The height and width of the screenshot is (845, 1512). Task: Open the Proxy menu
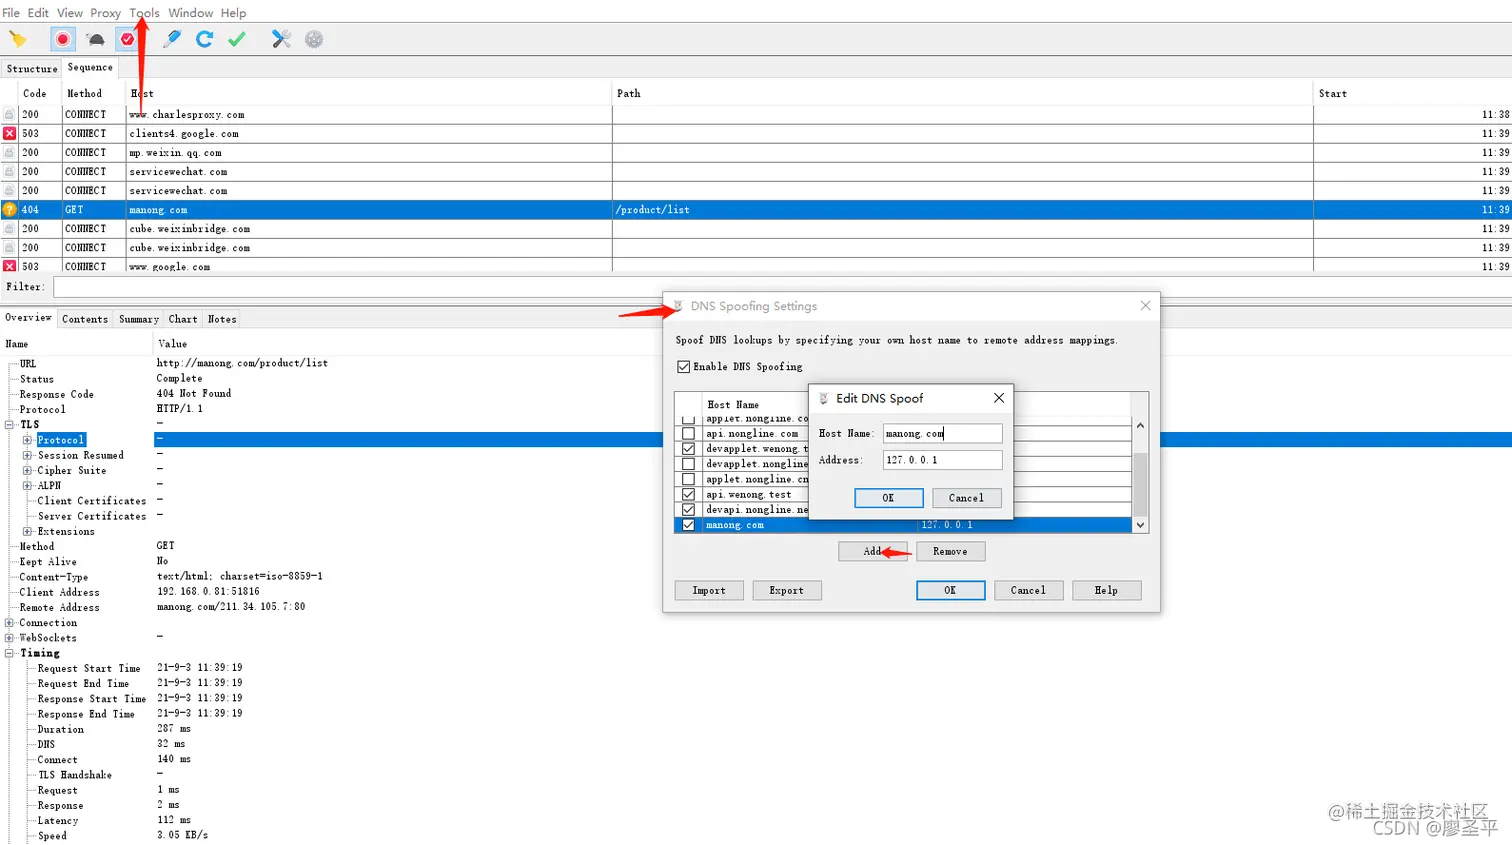point(105,13)
